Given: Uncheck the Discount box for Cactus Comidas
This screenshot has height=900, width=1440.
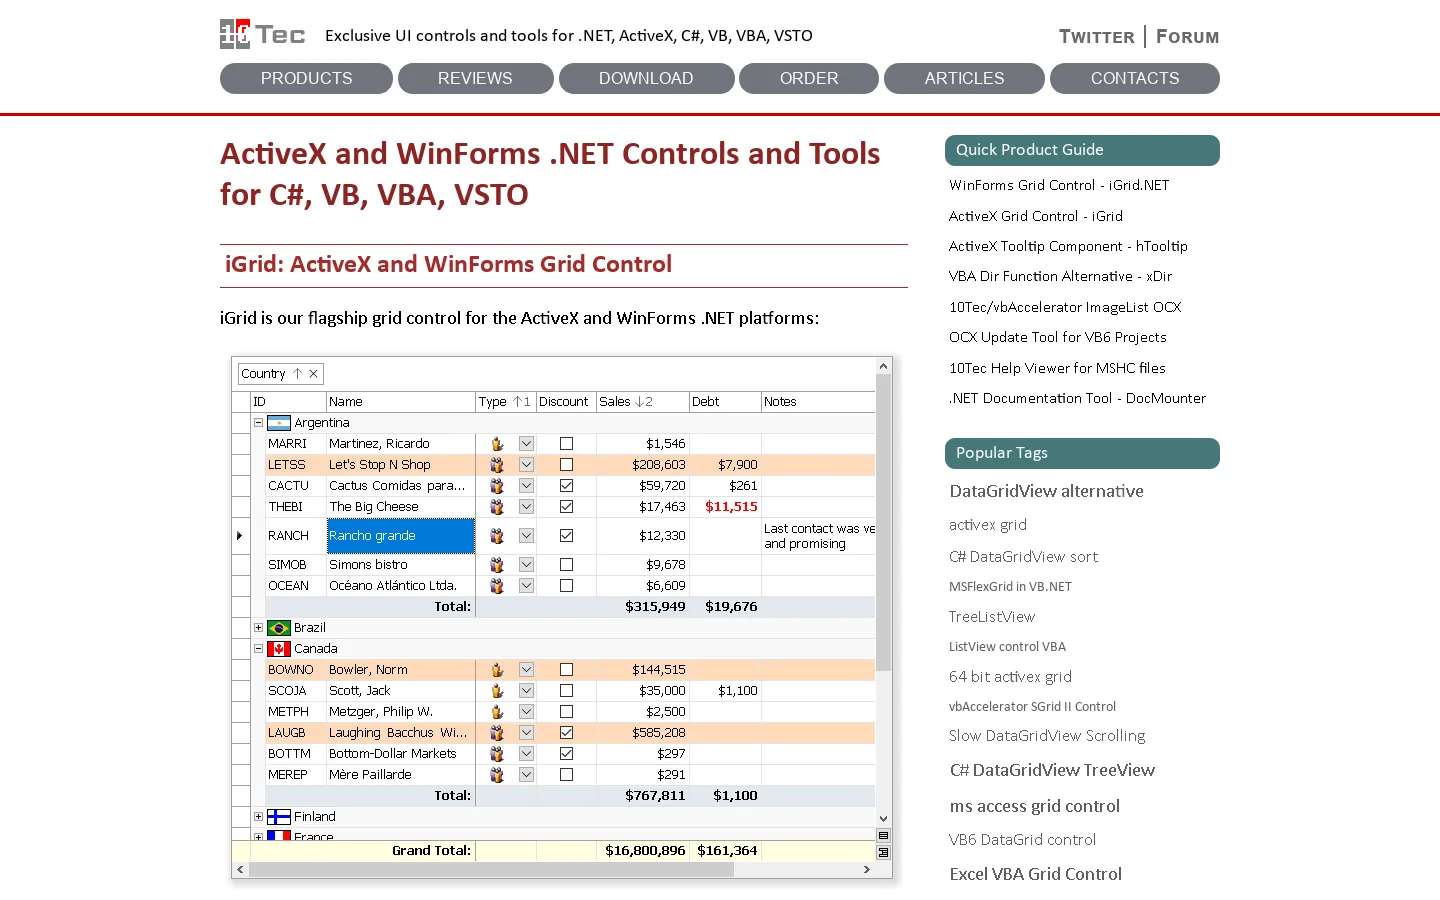Looking at the screenshot, I should 566,486.
